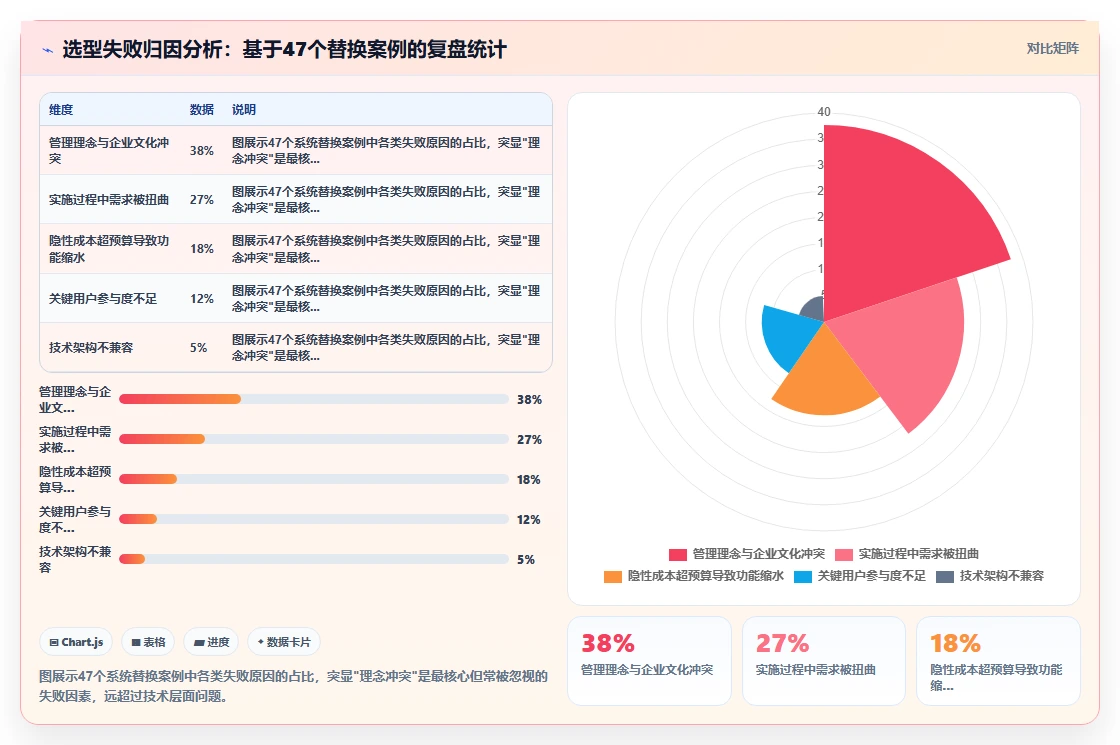Toggle 实施过程中需求被扭曲 legend swatch
The image size is (1120, 745).
(844, 554)
